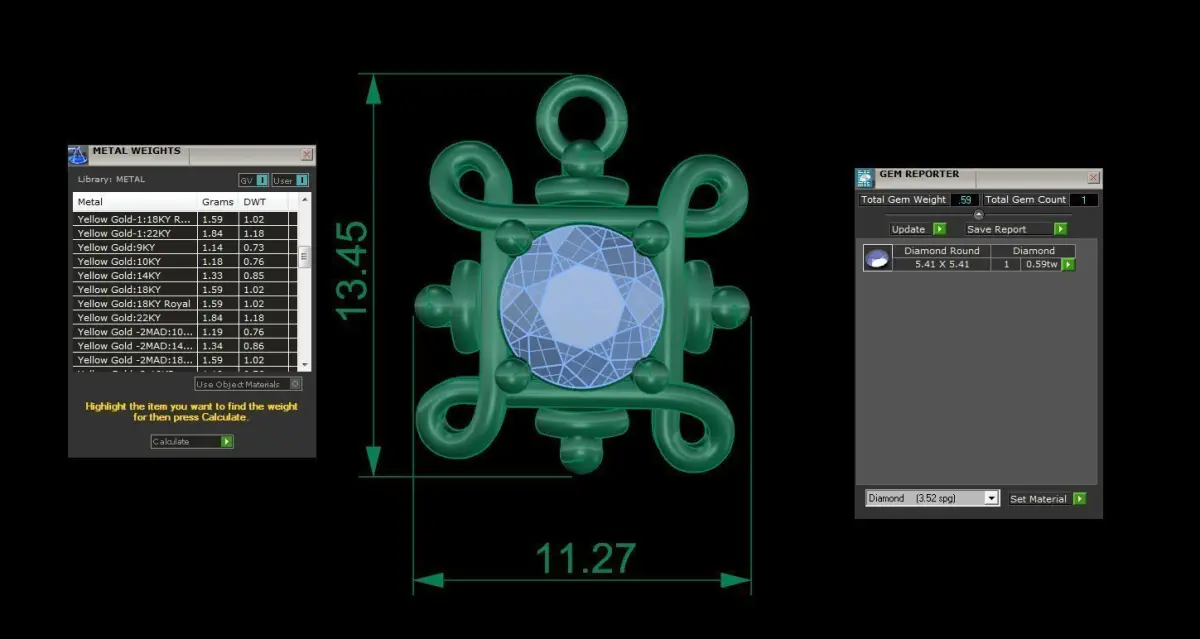Collapse the Gem Reporter header with the round arrow
This screenshot has width=1200, height=639.
(x=979, y=214)
